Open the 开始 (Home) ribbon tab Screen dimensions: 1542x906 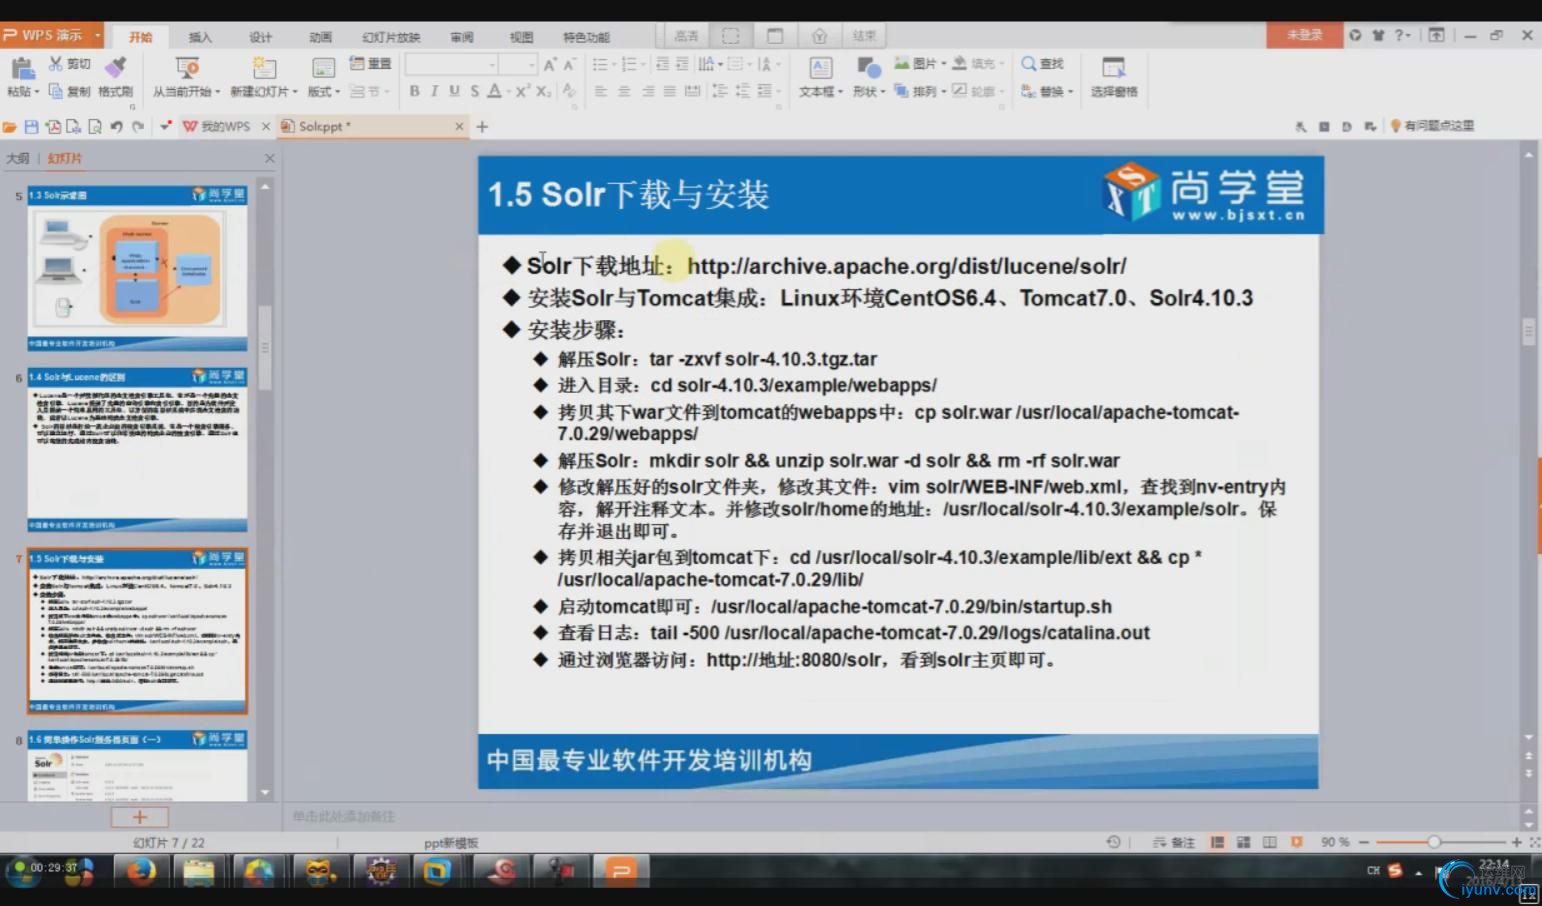140,37
